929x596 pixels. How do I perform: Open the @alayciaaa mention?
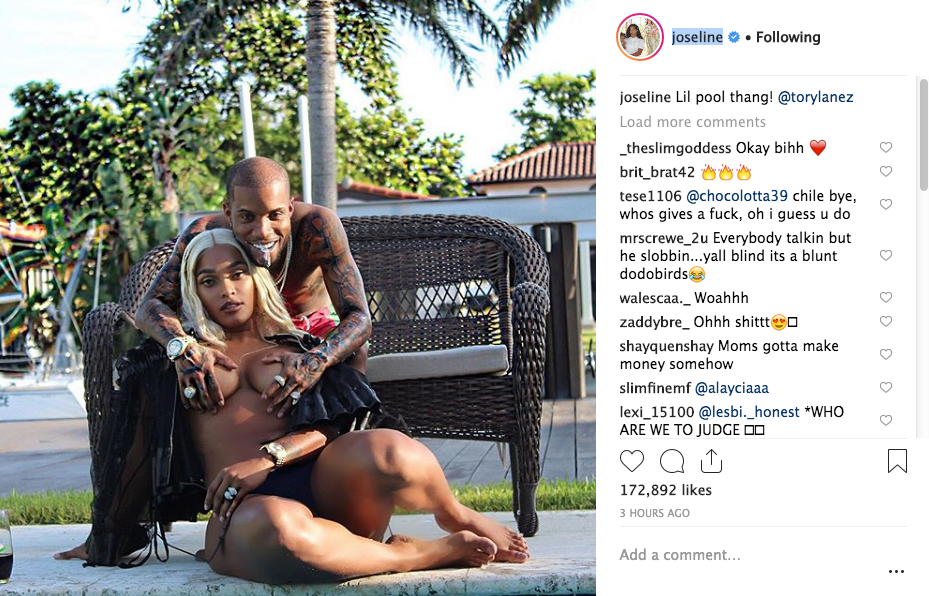click(x=732, y=389)
